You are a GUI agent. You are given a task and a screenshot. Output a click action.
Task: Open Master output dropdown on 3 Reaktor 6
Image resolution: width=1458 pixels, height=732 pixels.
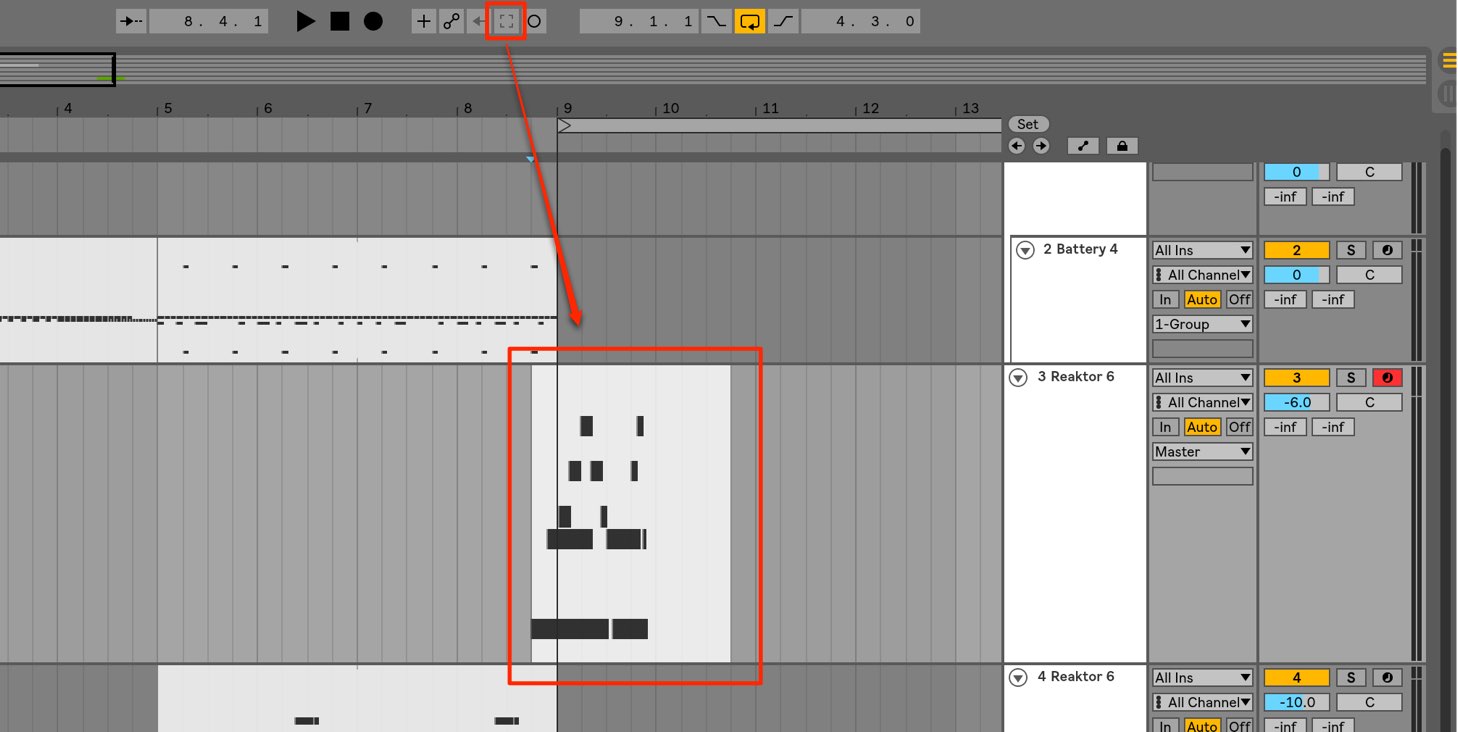[x=1202, y=452]
